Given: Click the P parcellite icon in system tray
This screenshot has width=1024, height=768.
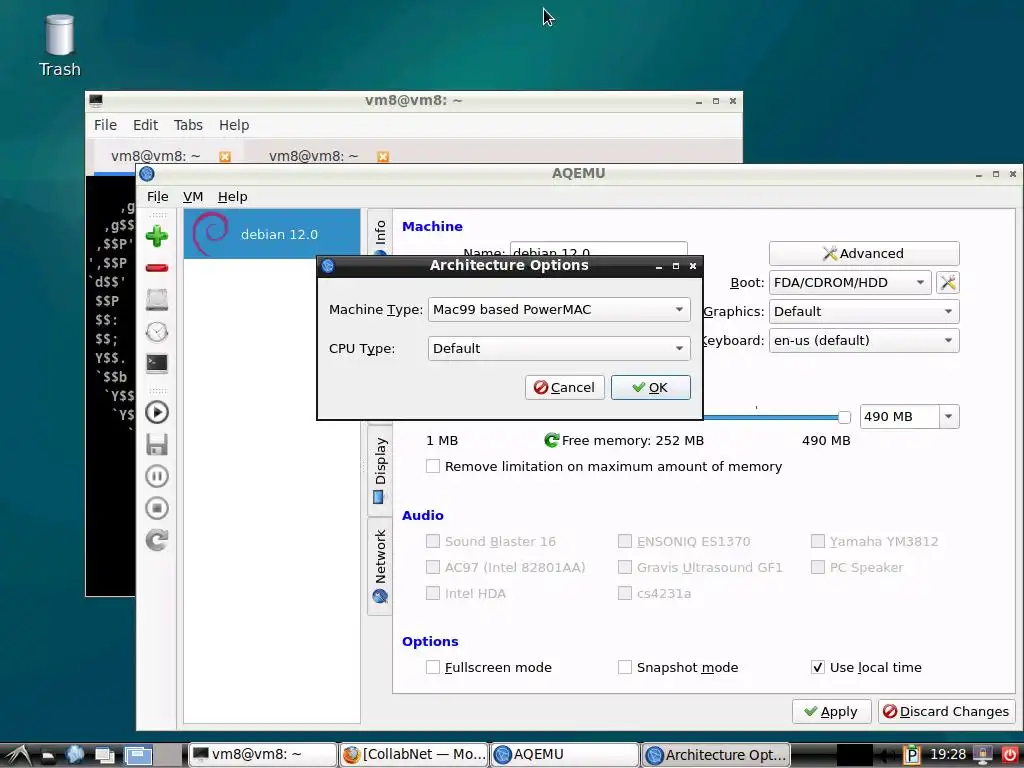Looking at the screenshot, I should click(912, 755).
